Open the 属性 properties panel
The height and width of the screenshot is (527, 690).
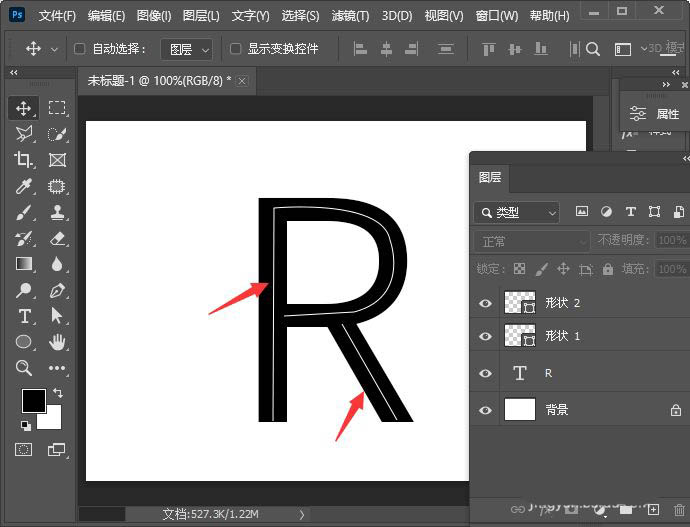pos(654,113)
